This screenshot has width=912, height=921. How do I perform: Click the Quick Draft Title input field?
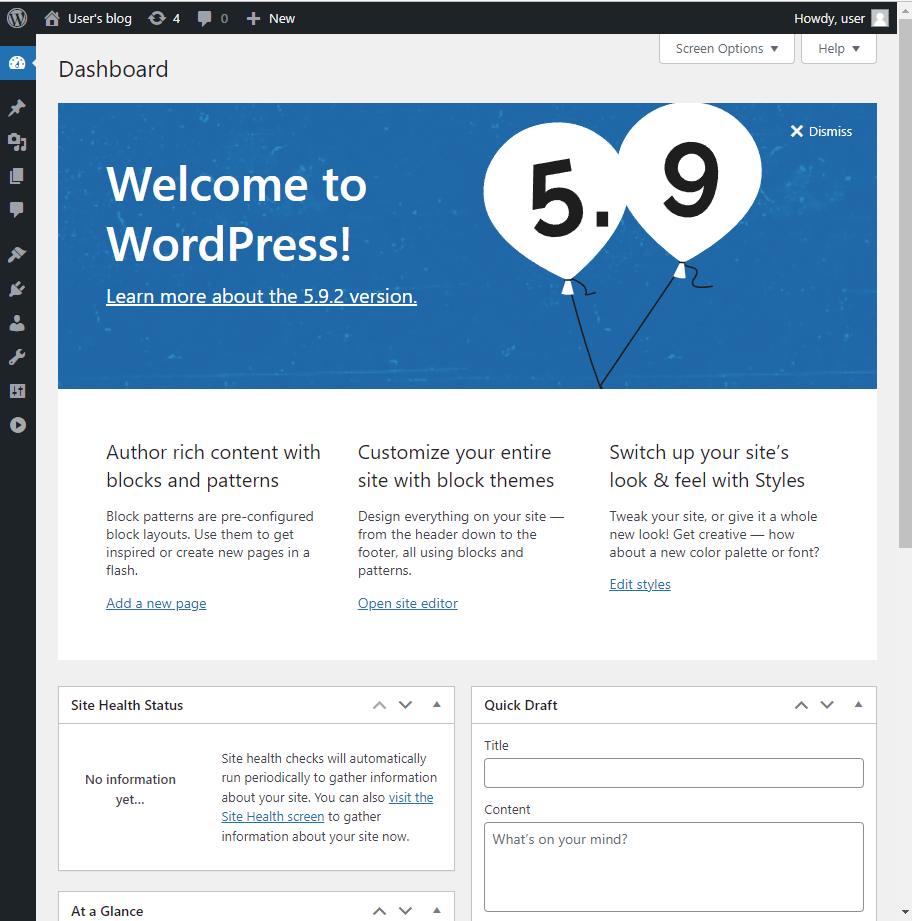[x=674, y=773]
